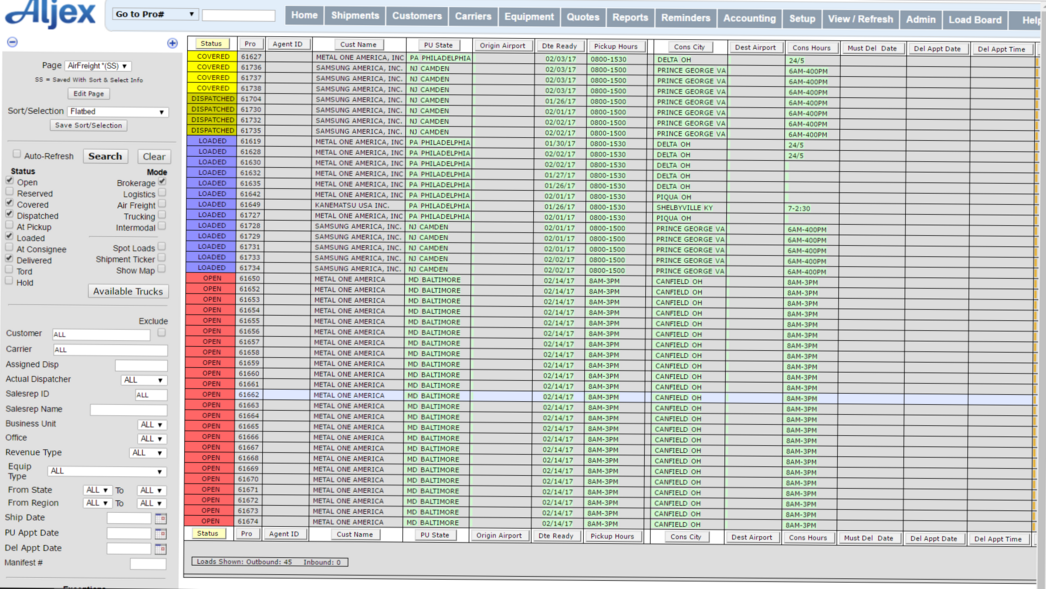Viewport: 1046px width, 589px height.
Task: Click the SHELBYVILLE KY consignee city cell
Action: pos(689,207)
